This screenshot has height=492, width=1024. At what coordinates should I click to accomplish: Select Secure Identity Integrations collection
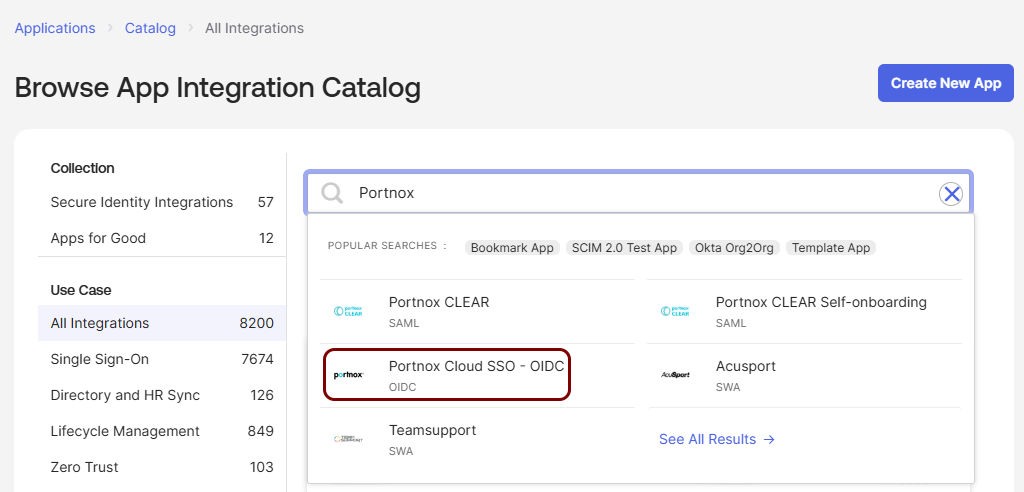click(x=142, y=202)
